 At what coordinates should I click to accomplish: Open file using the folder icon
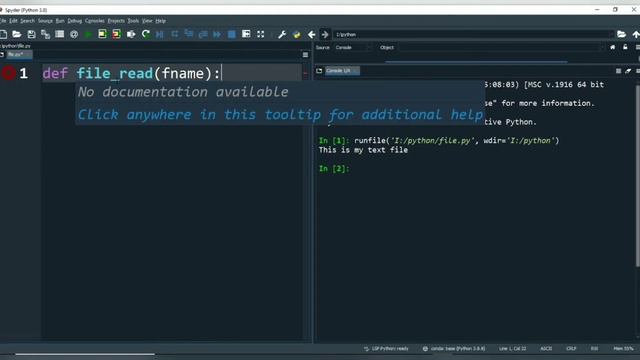point(17,34)
